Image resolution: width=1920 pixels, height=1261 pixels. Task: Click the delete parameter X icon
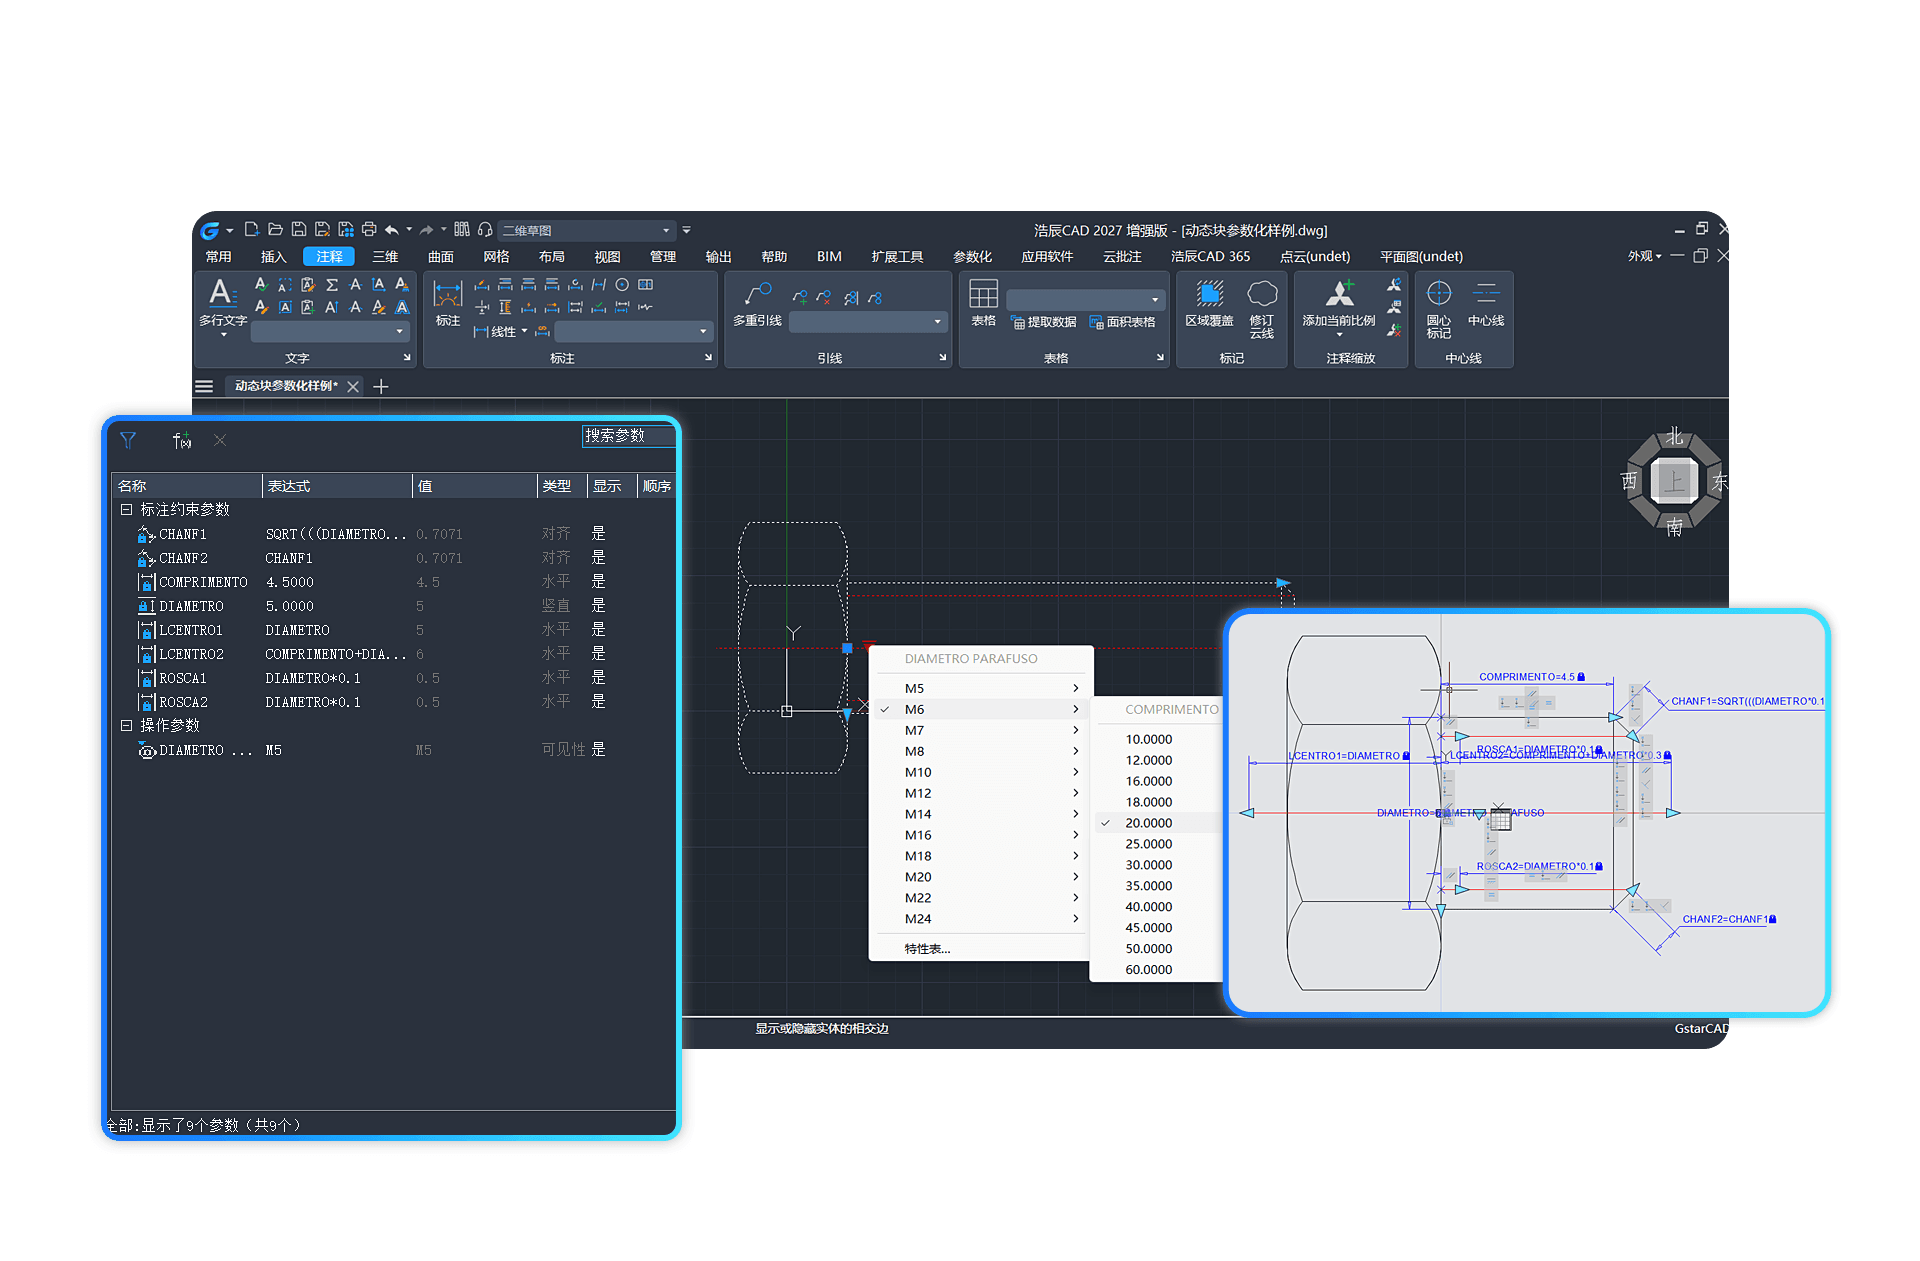[x=220, y=440]
